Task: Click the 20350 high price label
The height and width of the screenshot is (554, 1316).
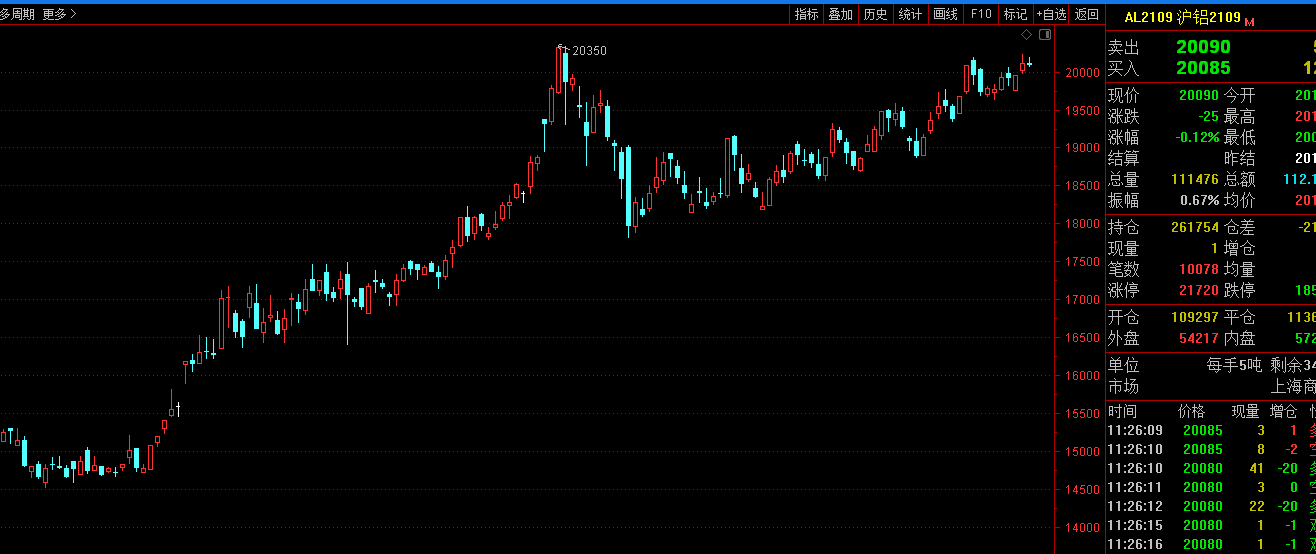Action: [x=588, y=51]
